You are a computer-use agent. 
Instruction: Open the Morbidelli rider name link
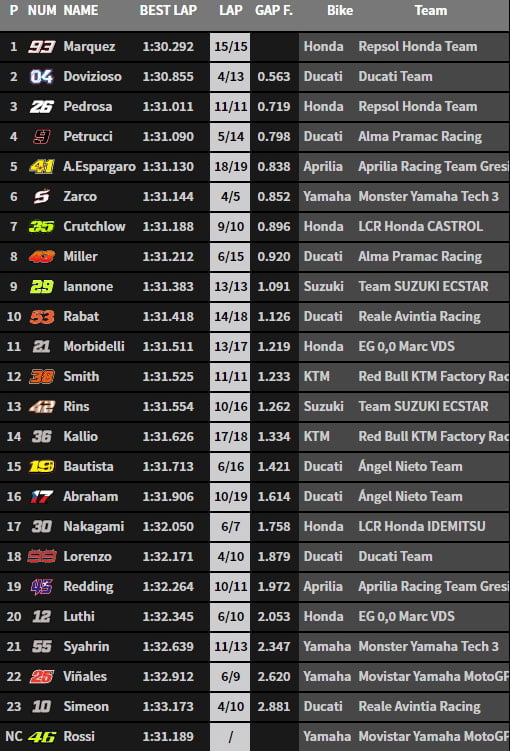(x=94, y=346)
